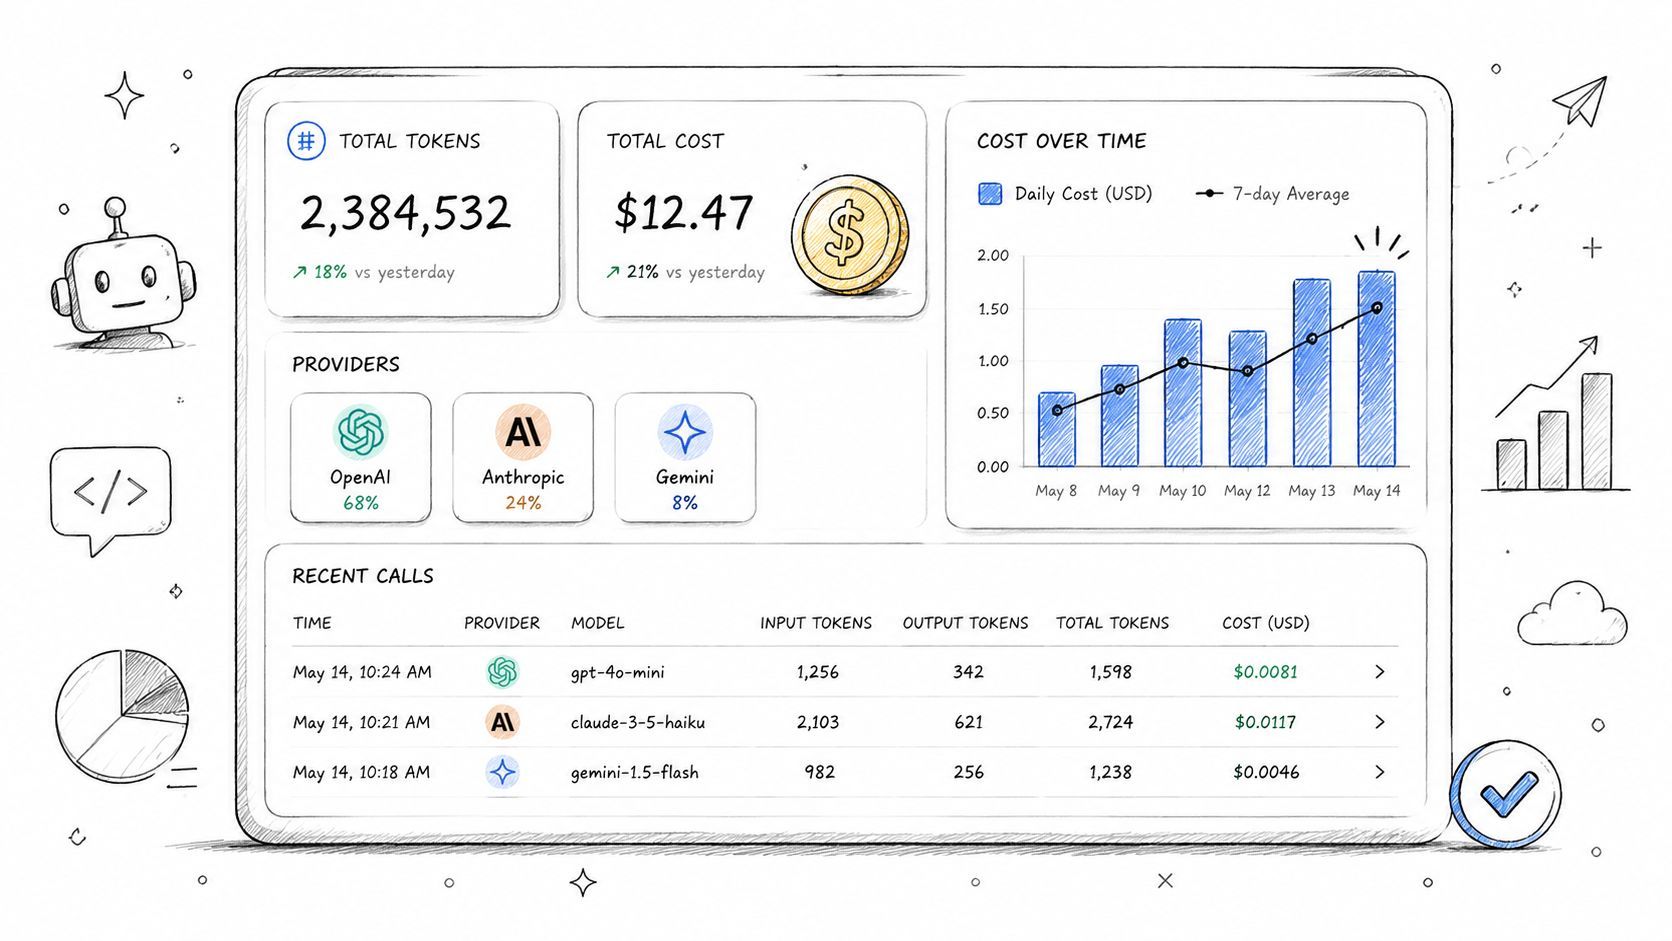Click the MODEL column header

[598, 623]
